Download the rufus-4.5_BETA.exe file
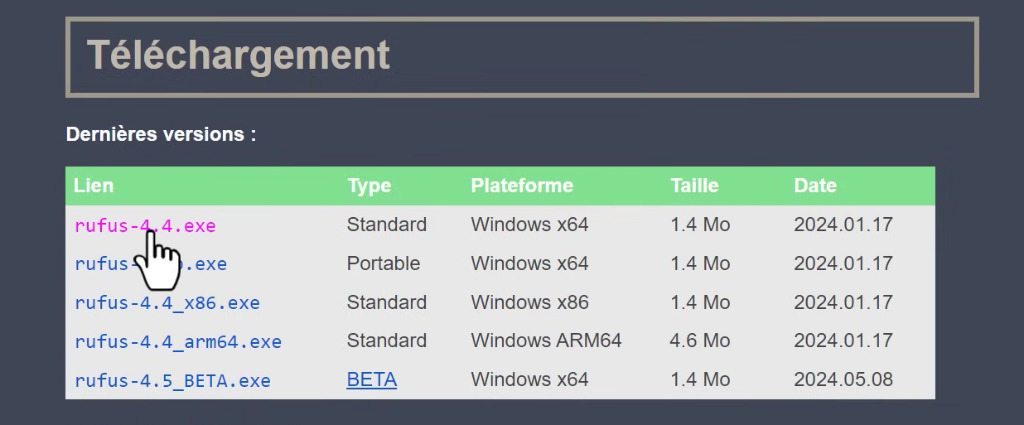 point(172,381)
